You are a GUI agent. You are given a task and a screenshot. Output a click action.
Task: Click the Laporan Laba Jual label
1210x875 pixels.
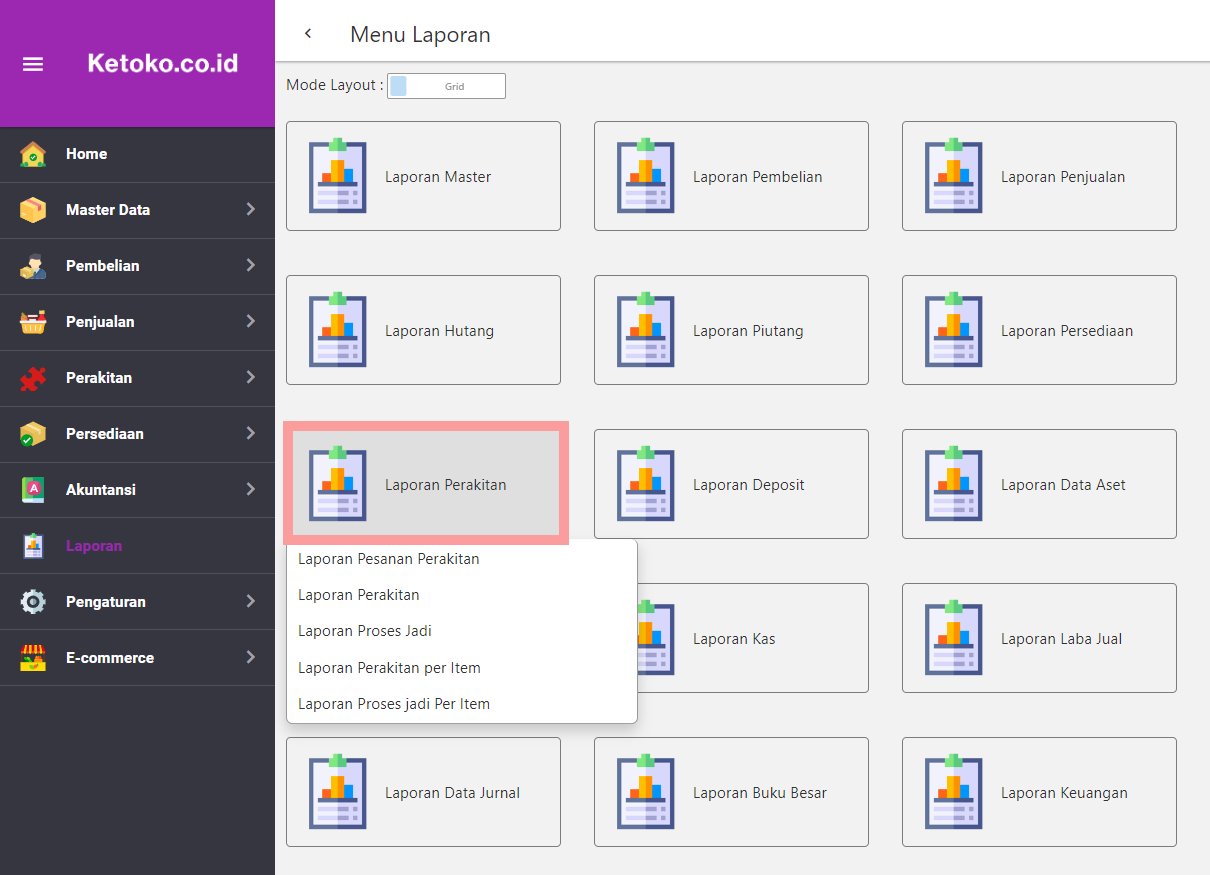pos(1062,639)
